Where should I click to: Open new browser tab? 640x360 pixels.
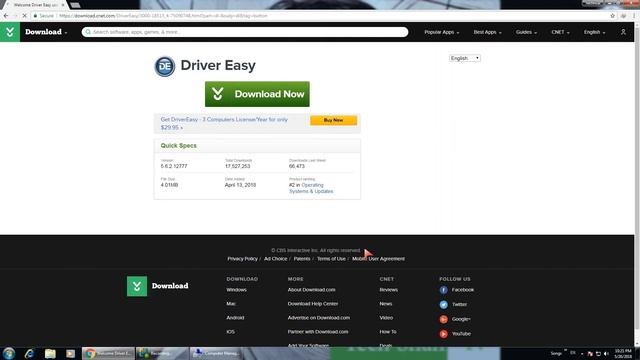75,5
